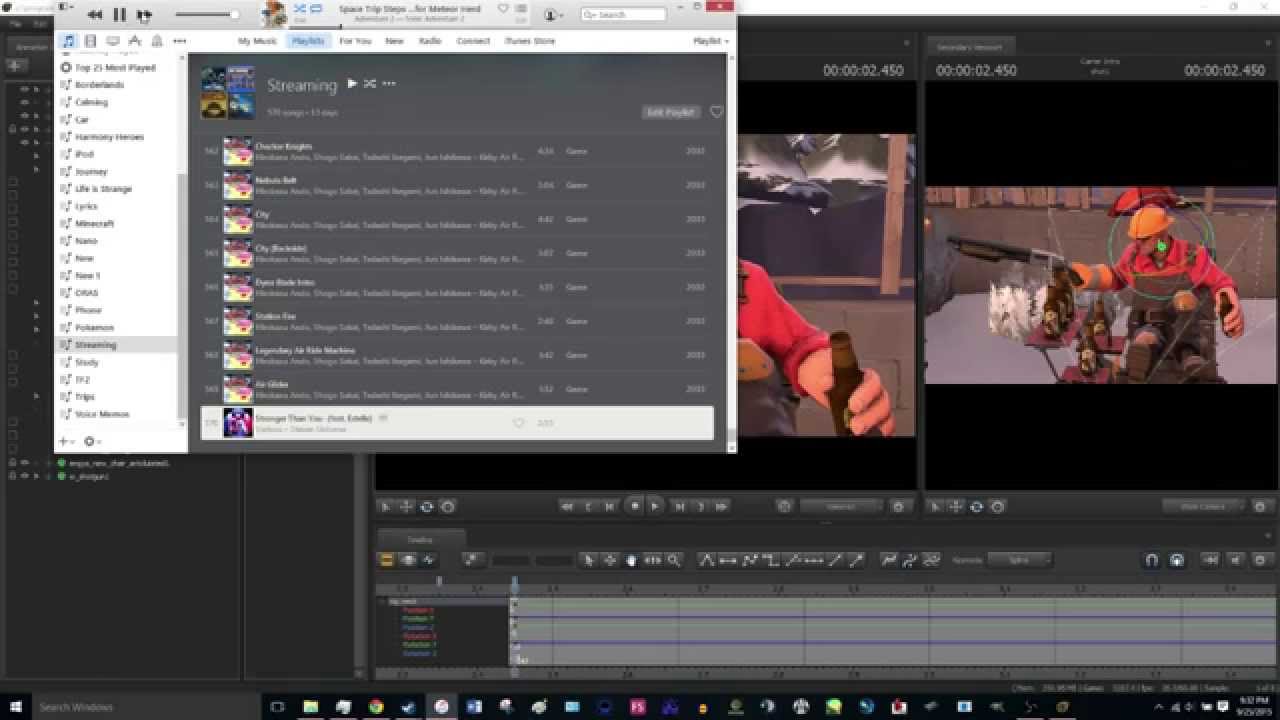This screenshot has width=1280, height=720.
Task: Select the TV Shows library icon
Action: click(x=112, y=41)
